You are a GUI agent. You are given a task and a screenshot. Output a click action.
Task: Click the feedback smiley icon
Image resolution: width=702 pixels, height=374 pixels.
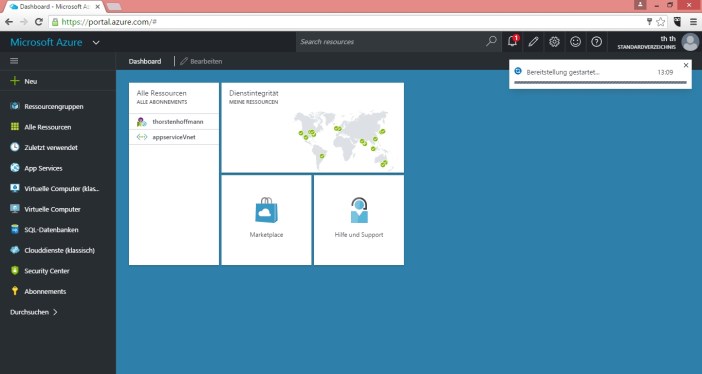point(575,42)
